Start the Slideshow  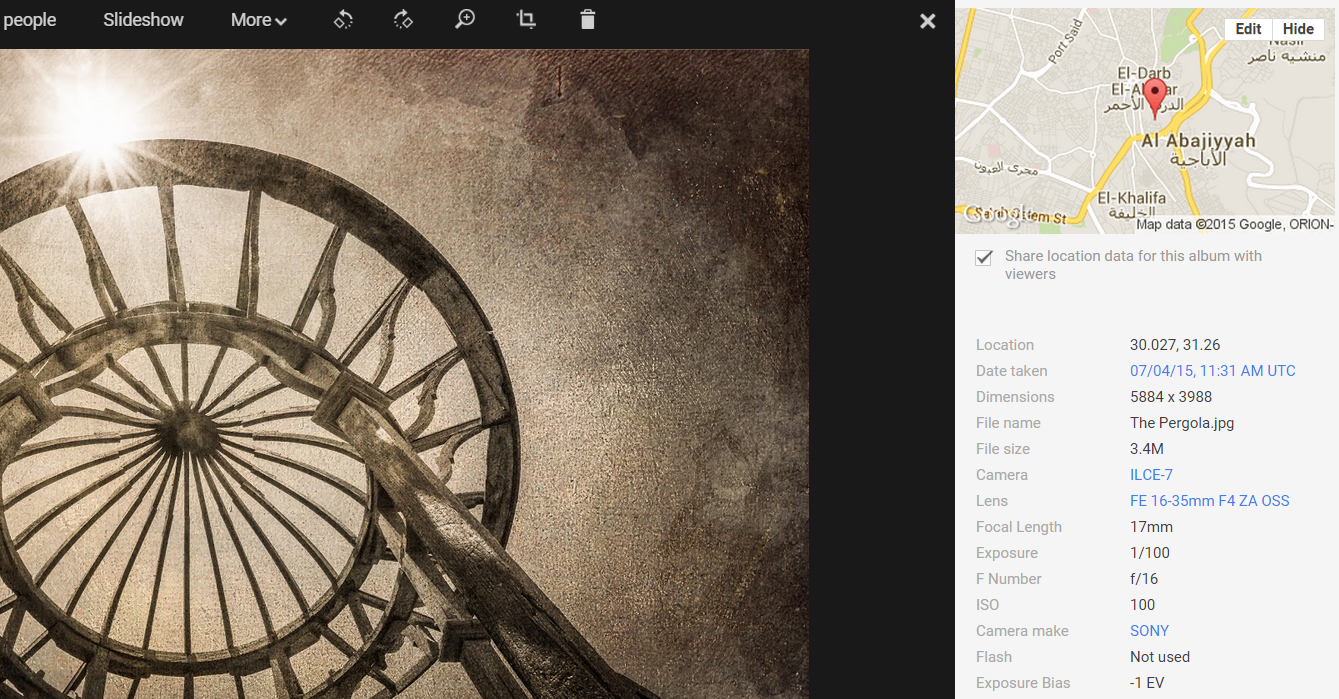143,20
